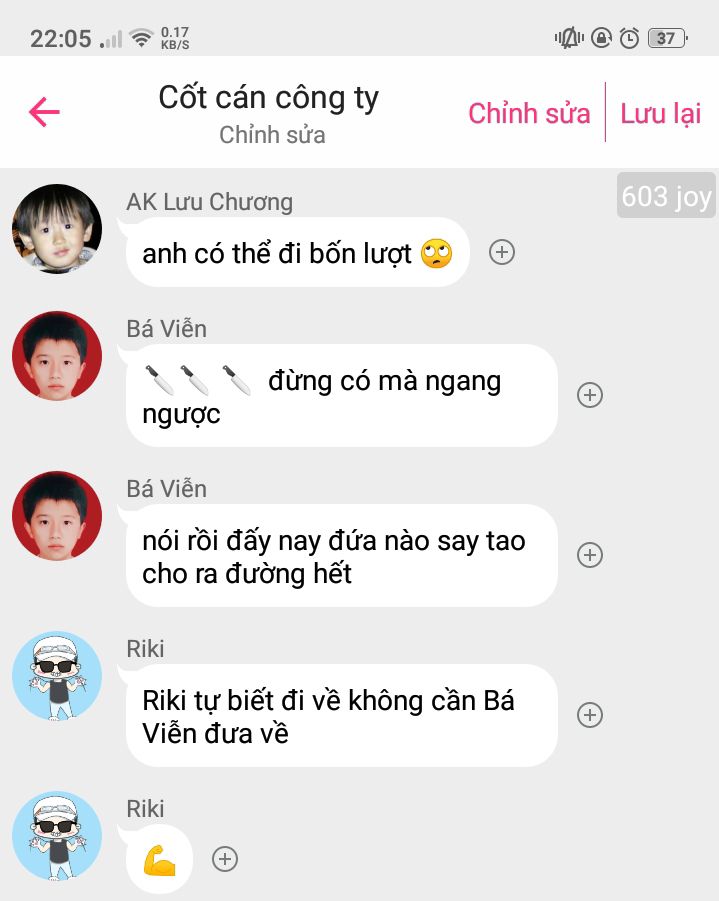Tap the rotation lock status icon
Viewport: 719px width, 901px height.
(601, 38)
